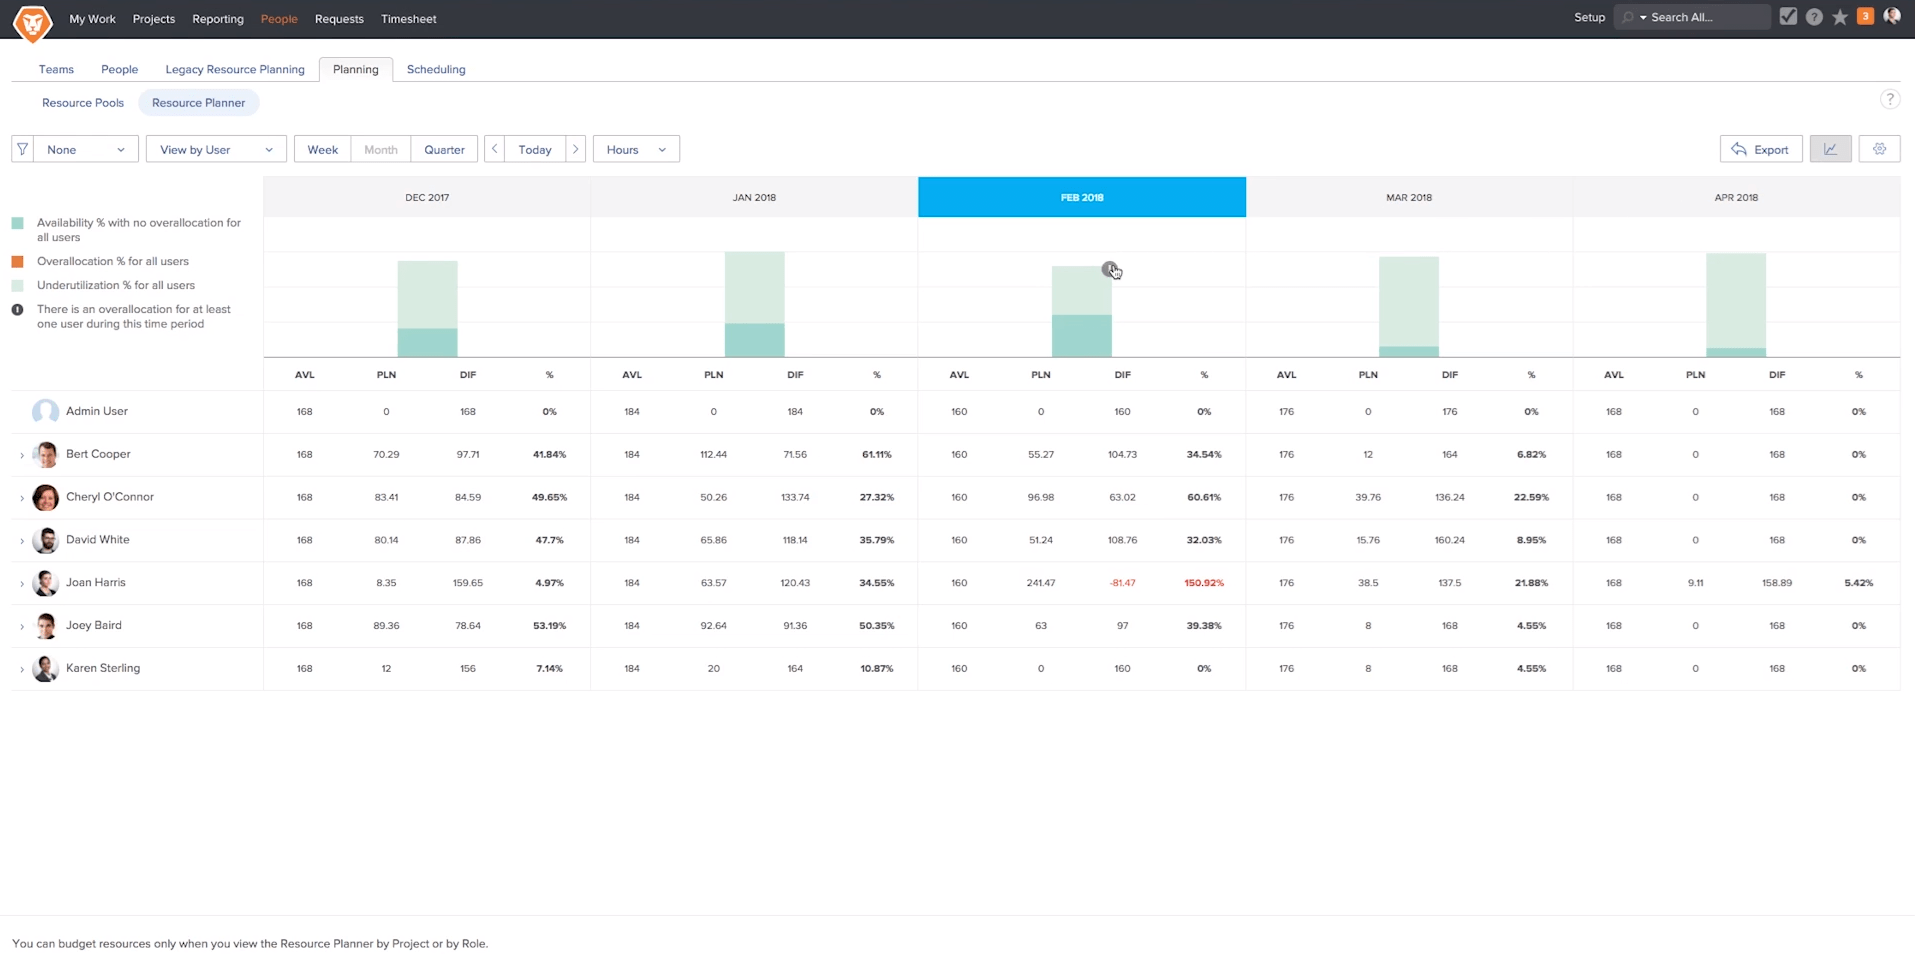This screenshot has width=1915, height=954.
Task: Switch timeline view to Week
Action: pos(322,149)
